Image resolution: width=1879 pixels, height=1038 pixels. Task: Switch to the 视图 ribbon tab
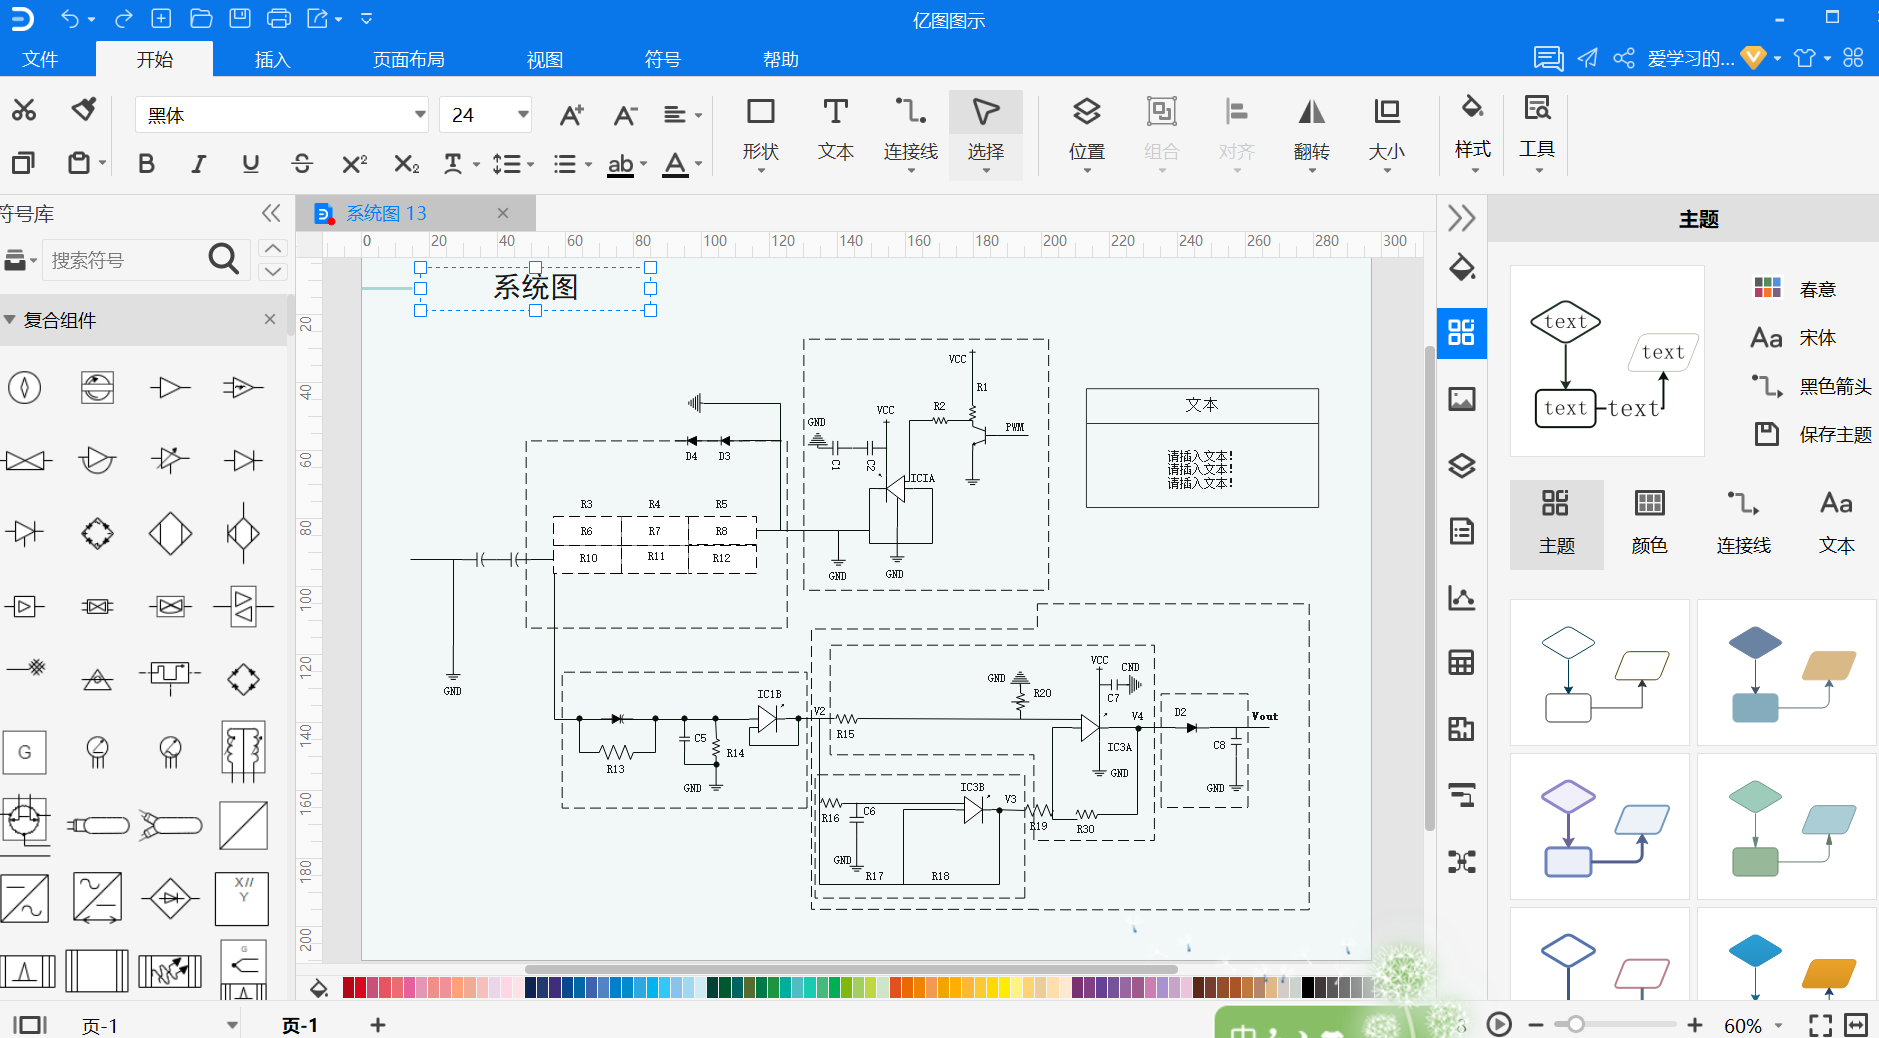(x=545, y=60)
